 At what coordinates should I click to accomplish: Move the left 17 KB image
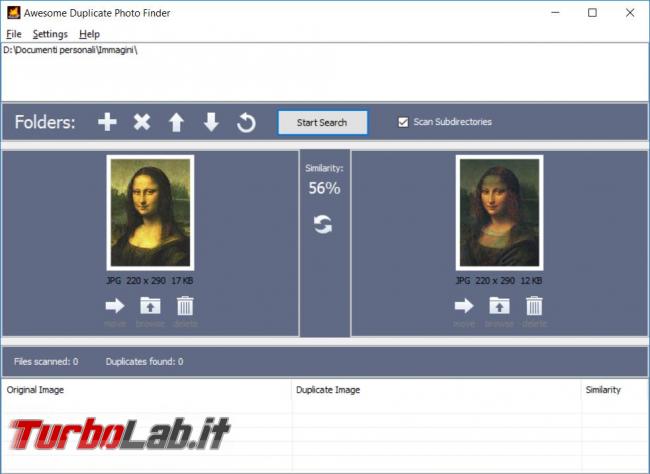tap(115, 306)
